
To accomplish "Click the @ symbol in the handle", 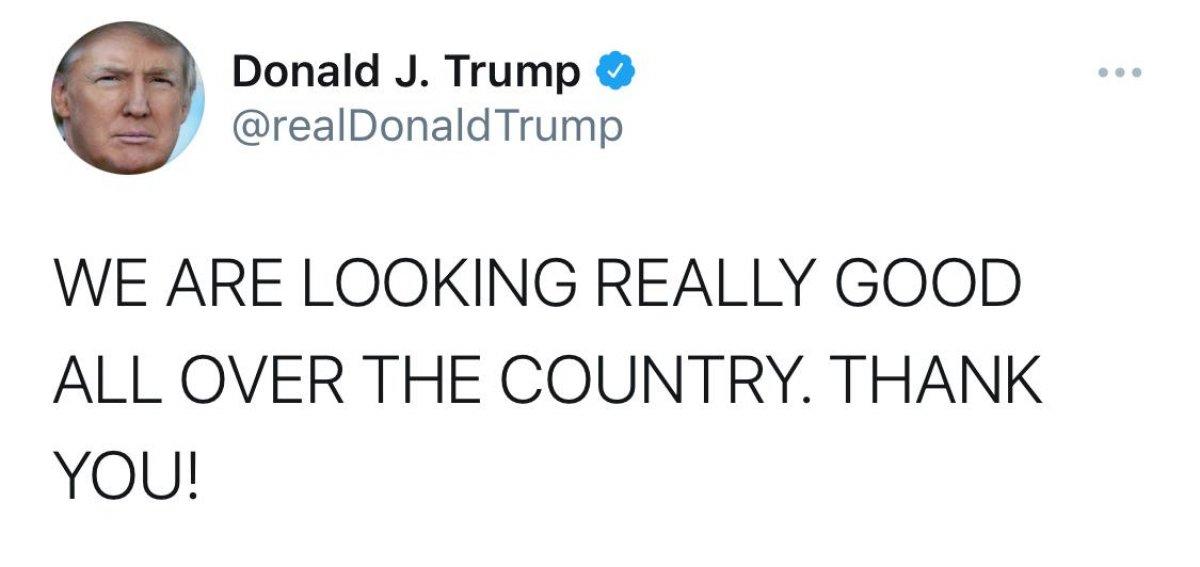I will [x=247, y=128].
